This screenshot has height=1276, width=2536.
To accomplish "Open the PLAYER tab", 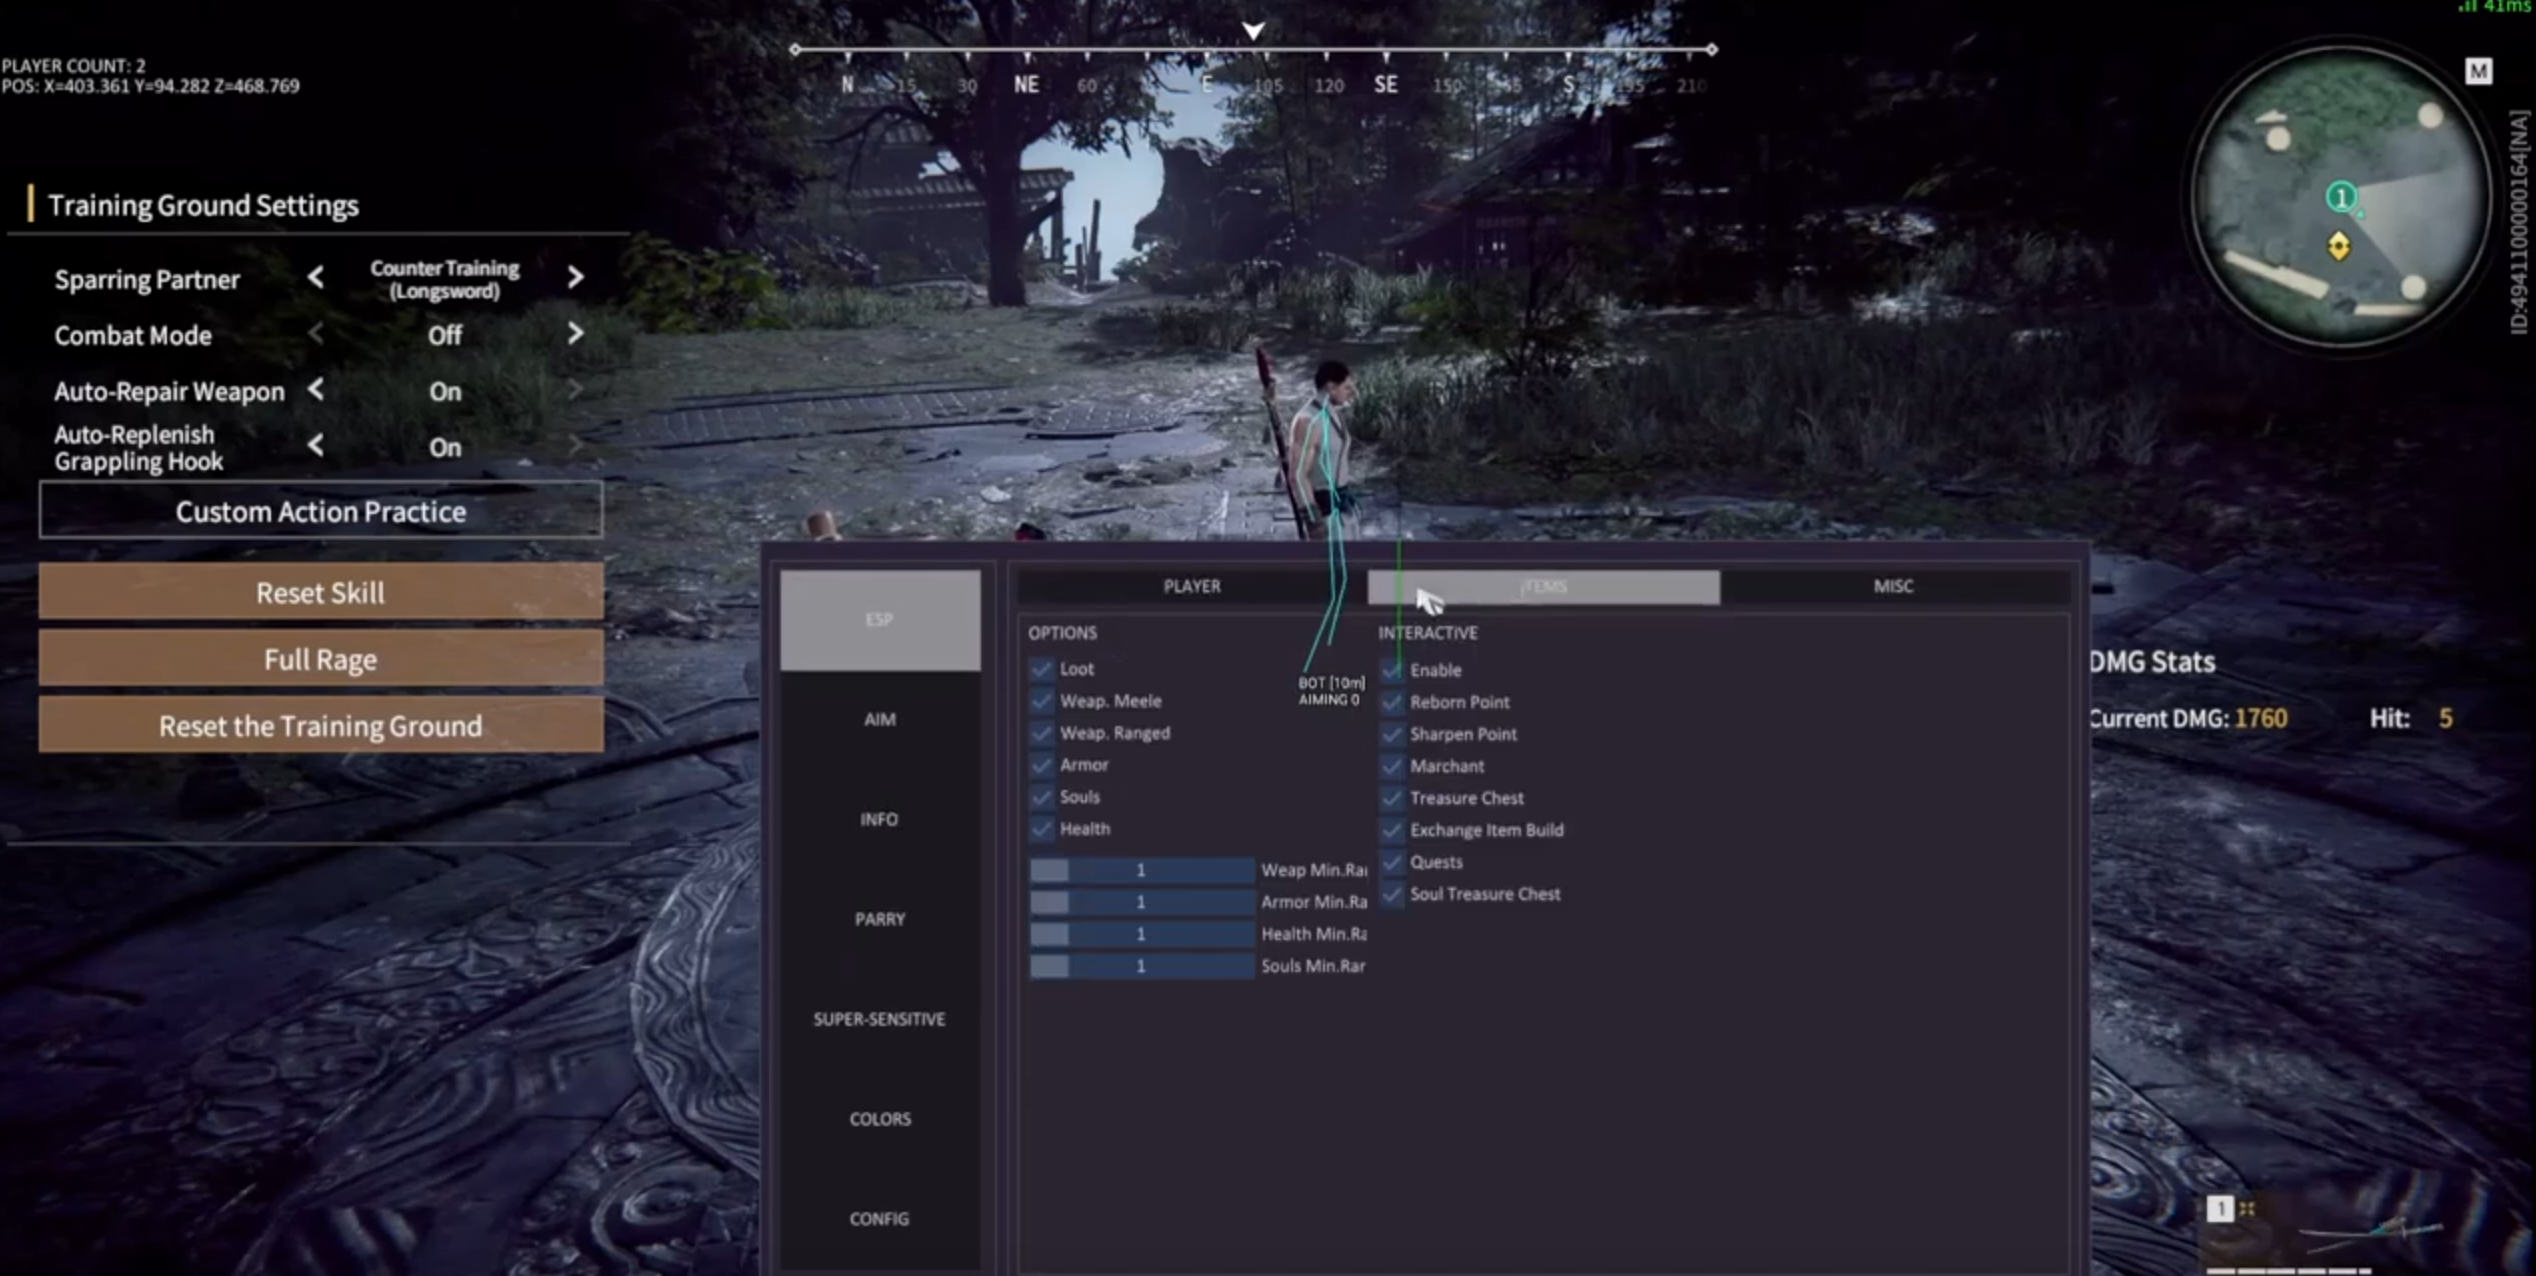I will (x=1191, y=586).
